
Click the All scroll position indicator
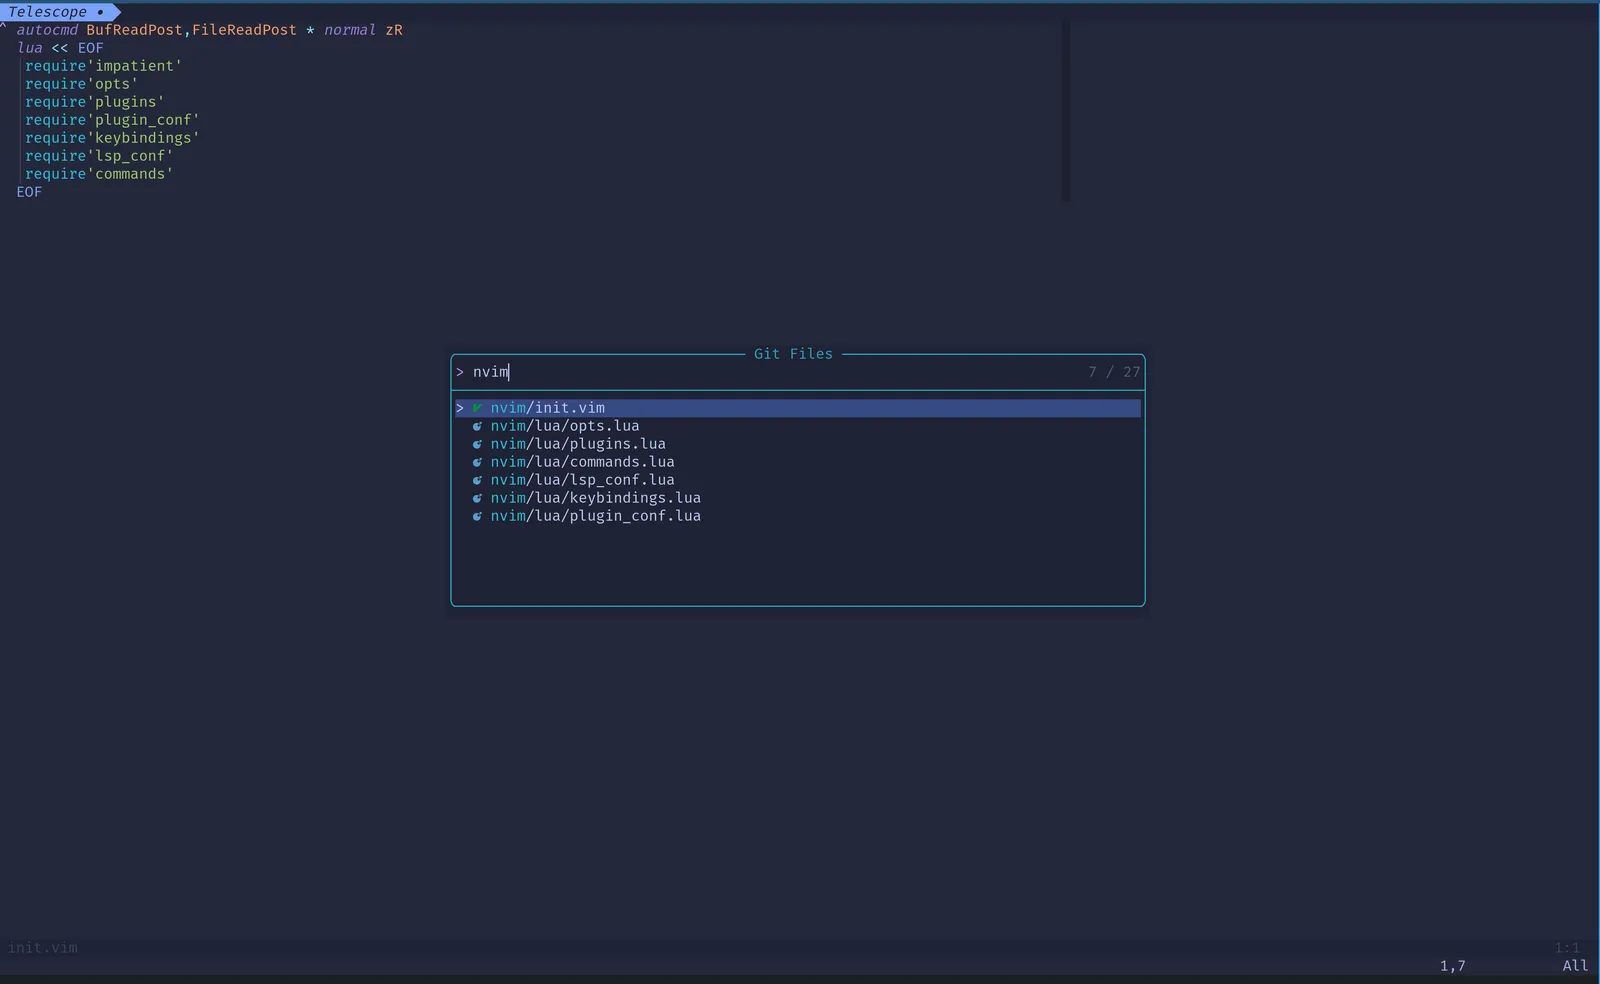1575,966
